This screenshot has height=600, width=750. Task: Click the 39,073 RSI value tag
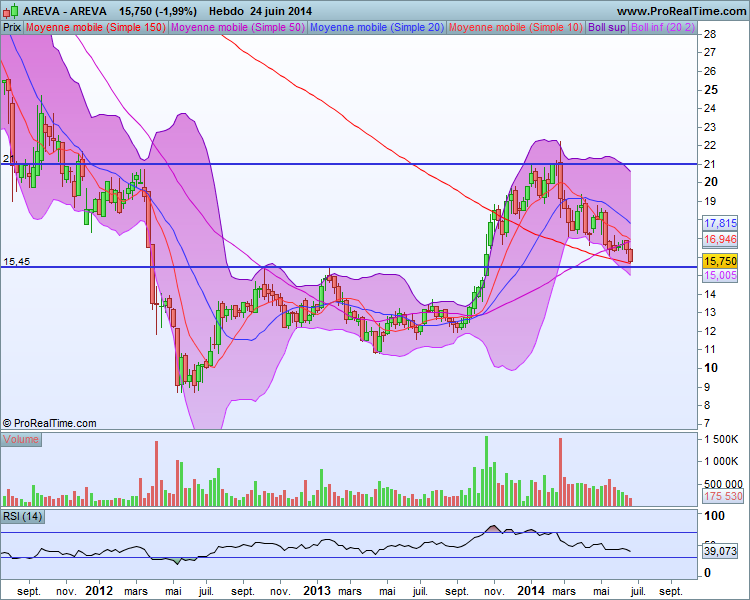pyautogui.click(x=720, y=551)
